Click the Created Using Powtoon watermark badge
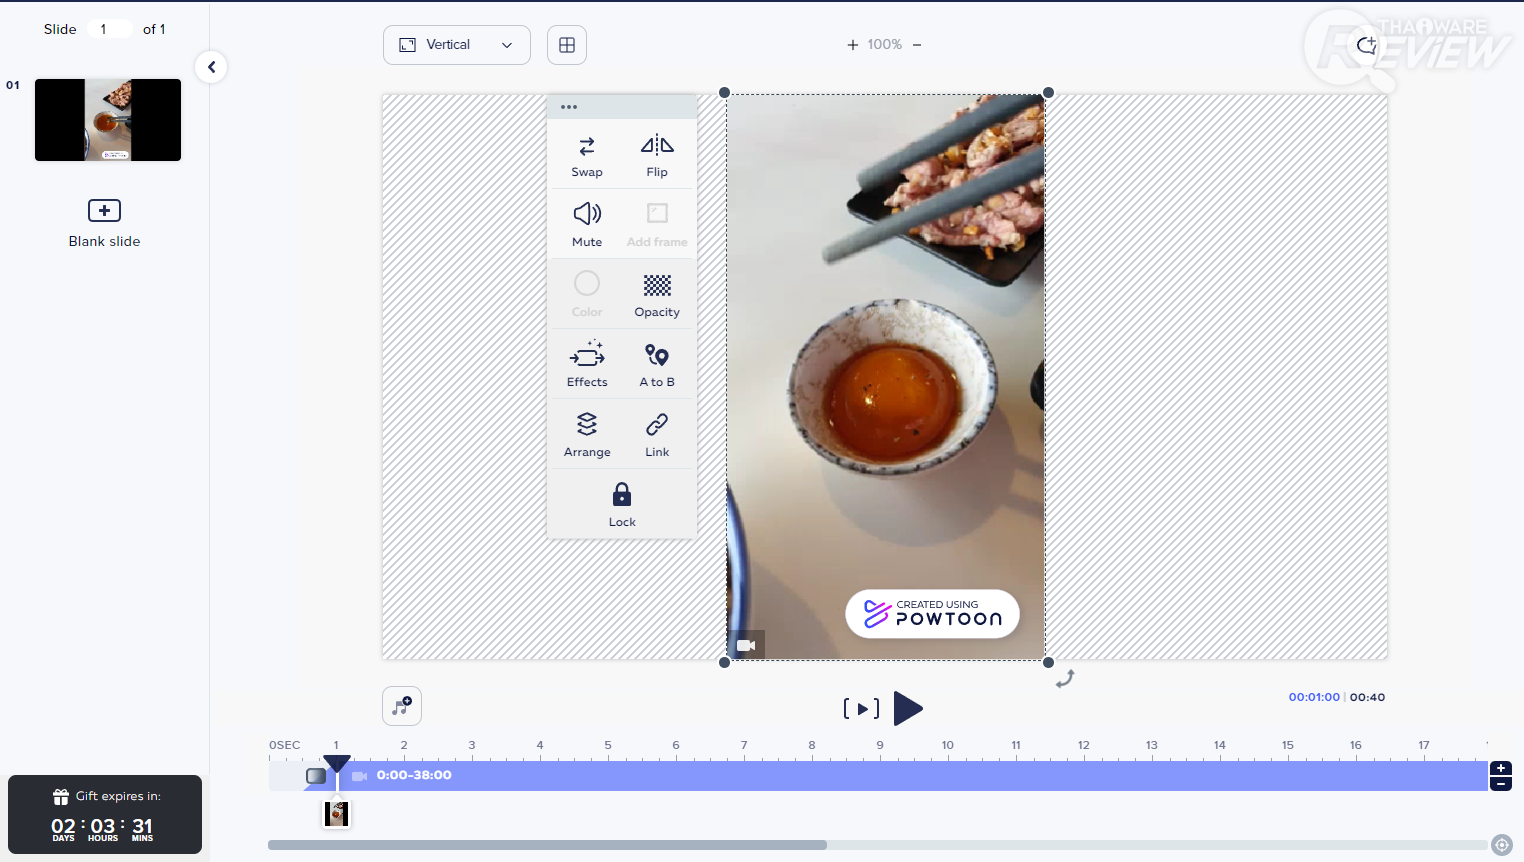The image size is (1524, 862). pyautogui.click(x=932, y=614)
